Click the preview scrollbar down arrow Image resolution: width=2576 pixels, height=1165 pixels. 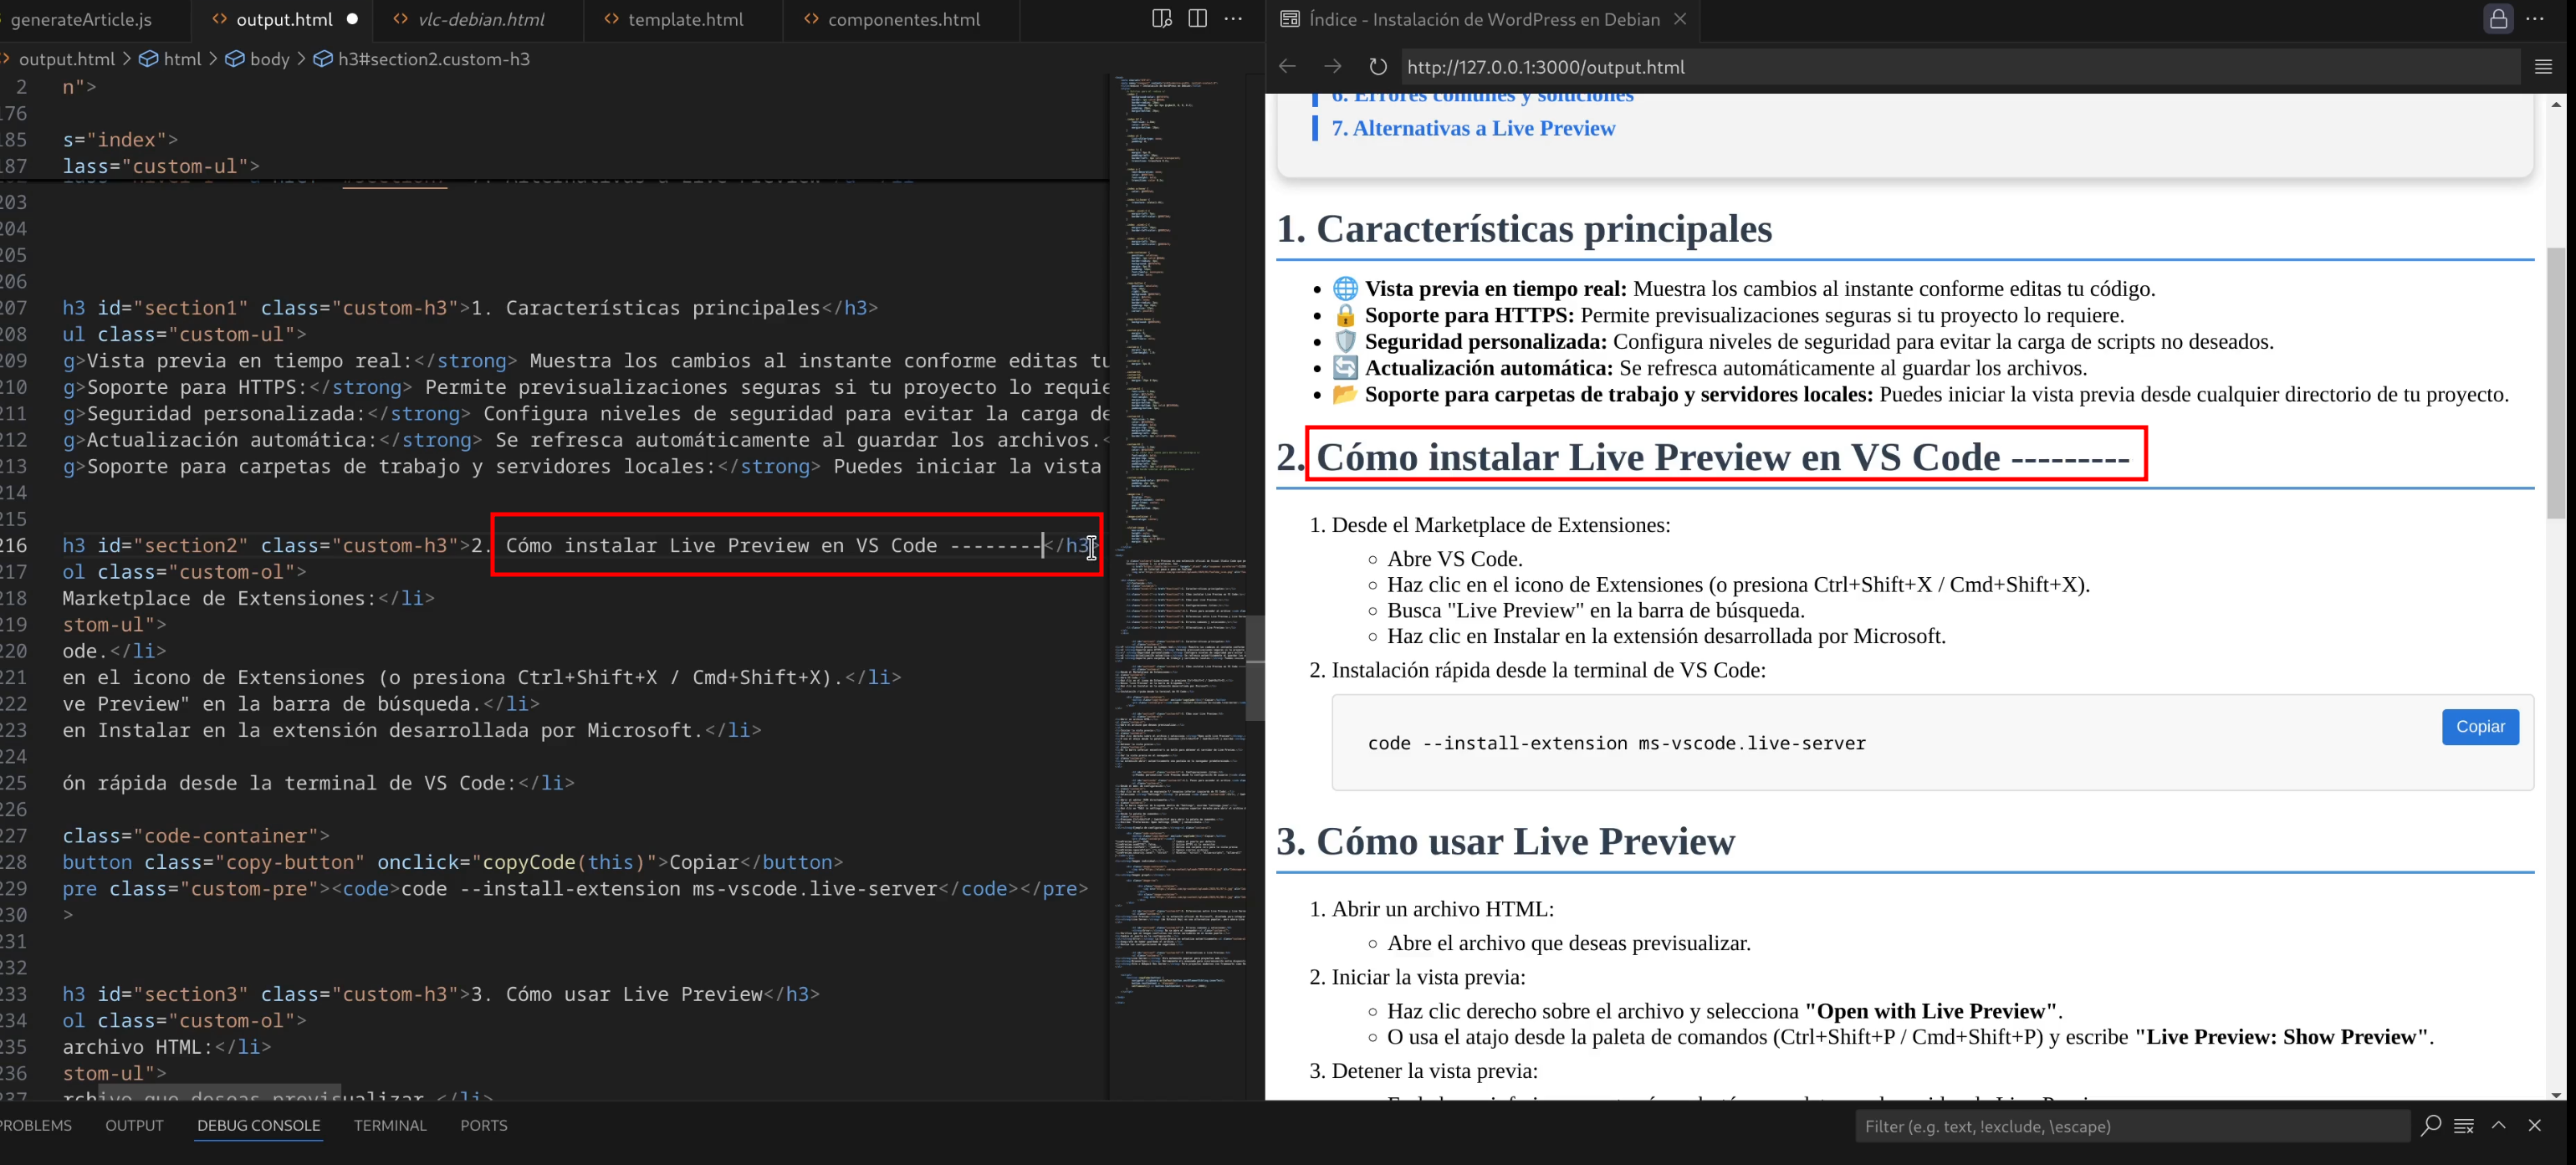tap(2556, 1094)
